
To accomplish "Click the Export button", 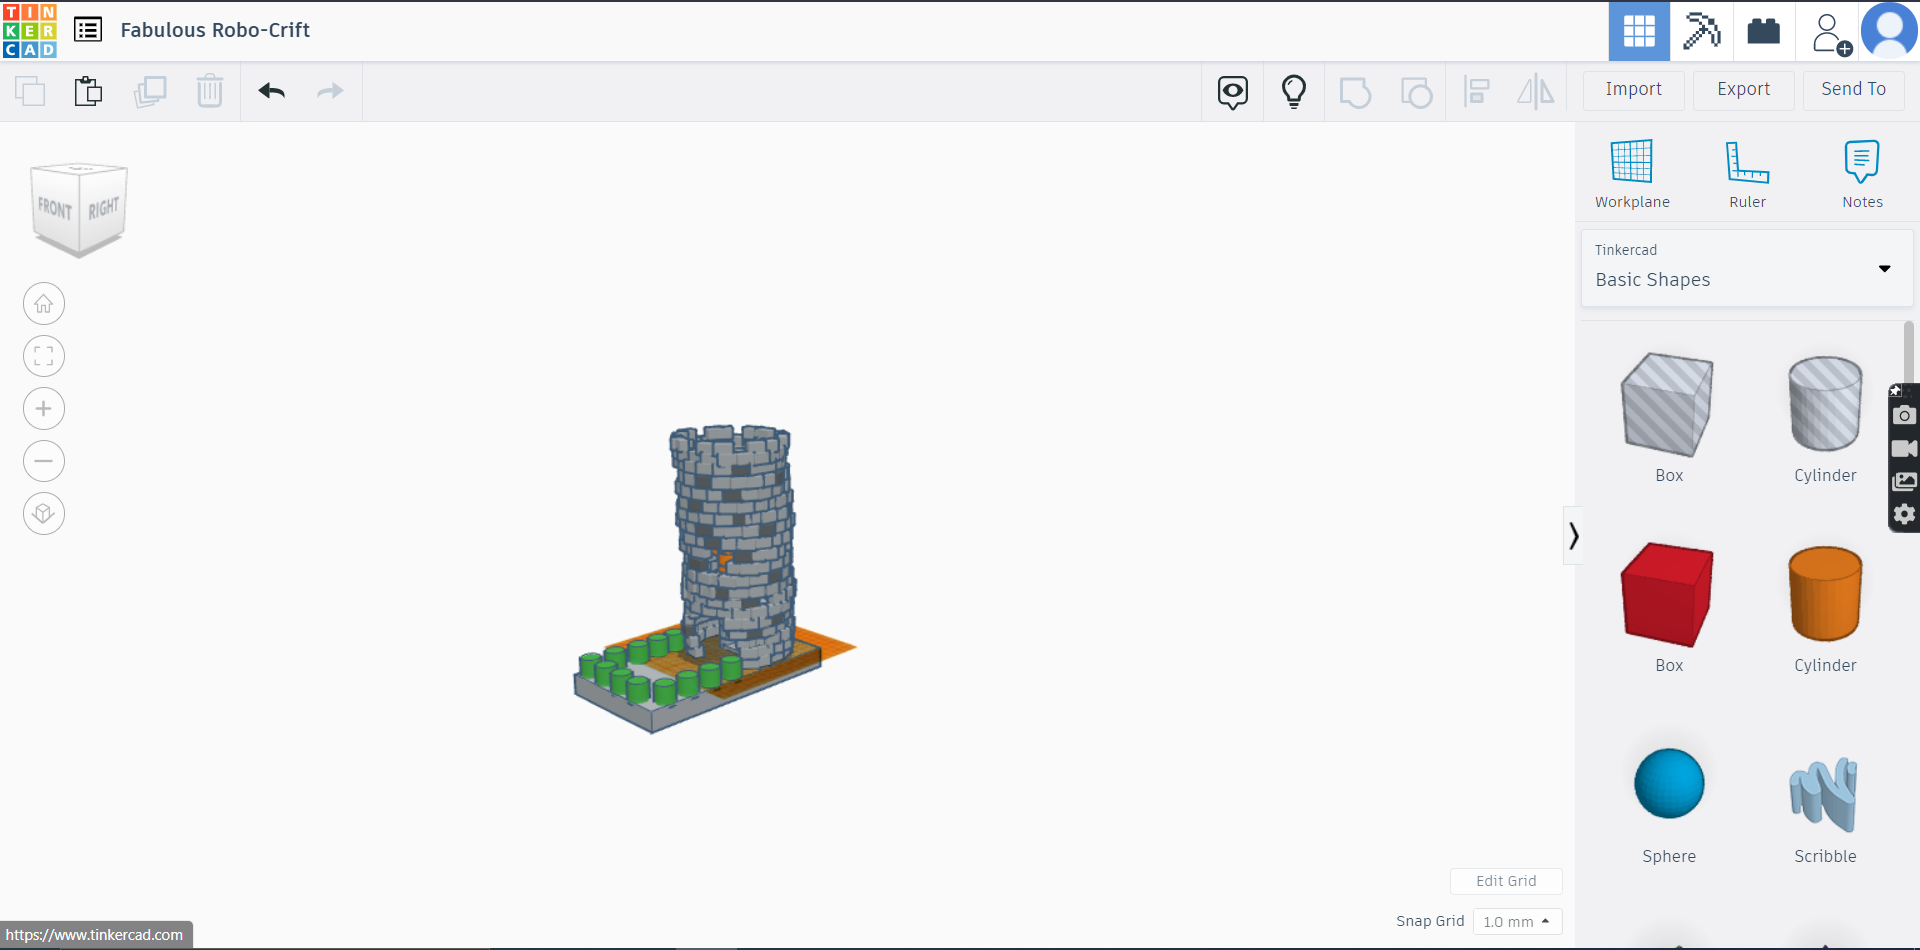I will (1742, 89).
